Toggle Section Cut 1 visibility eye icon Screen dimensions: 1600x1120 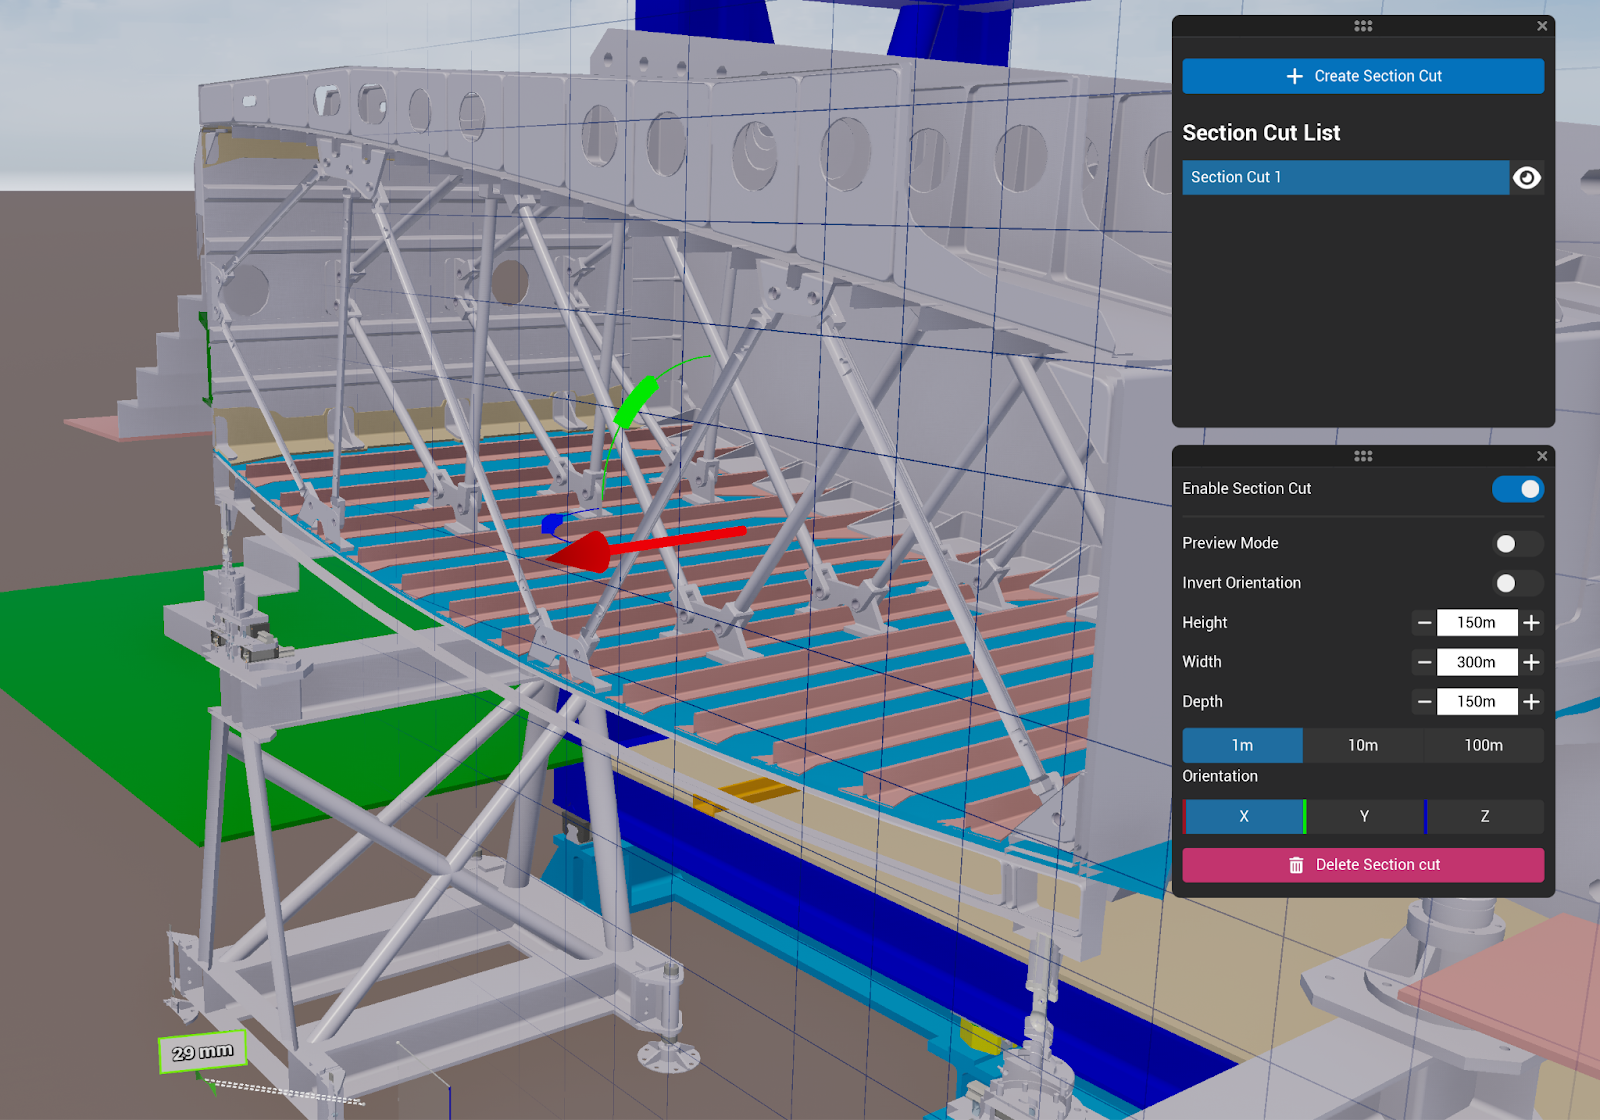point(1526,178)
